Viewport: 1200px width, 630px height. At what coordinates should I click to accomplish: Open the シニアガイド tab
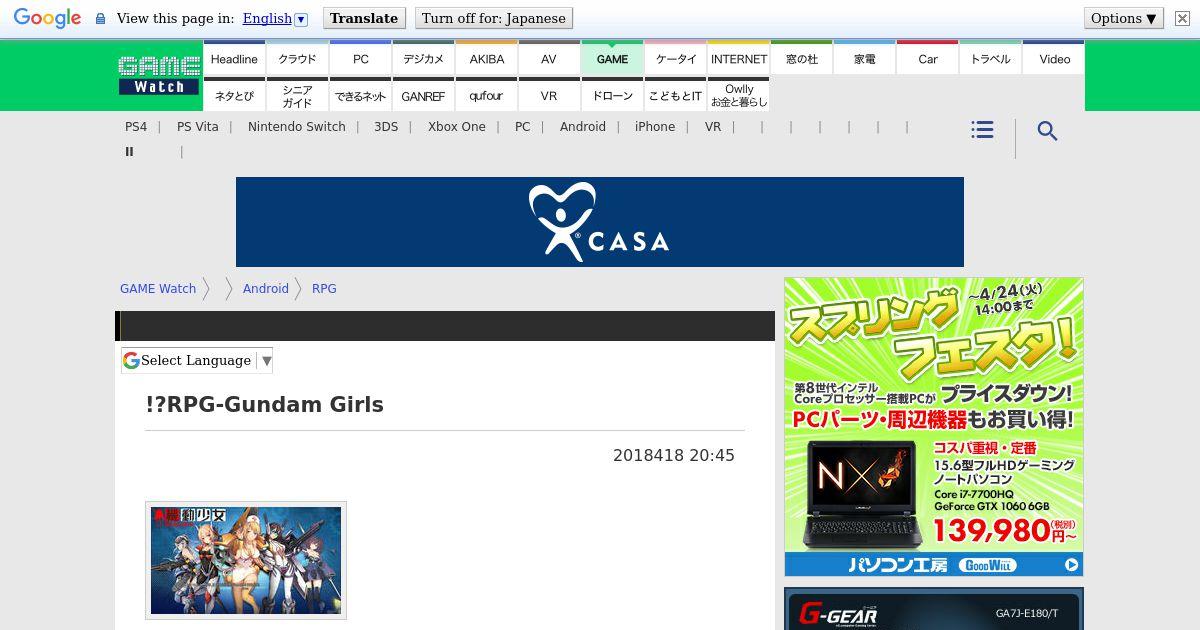click(297, 95)
